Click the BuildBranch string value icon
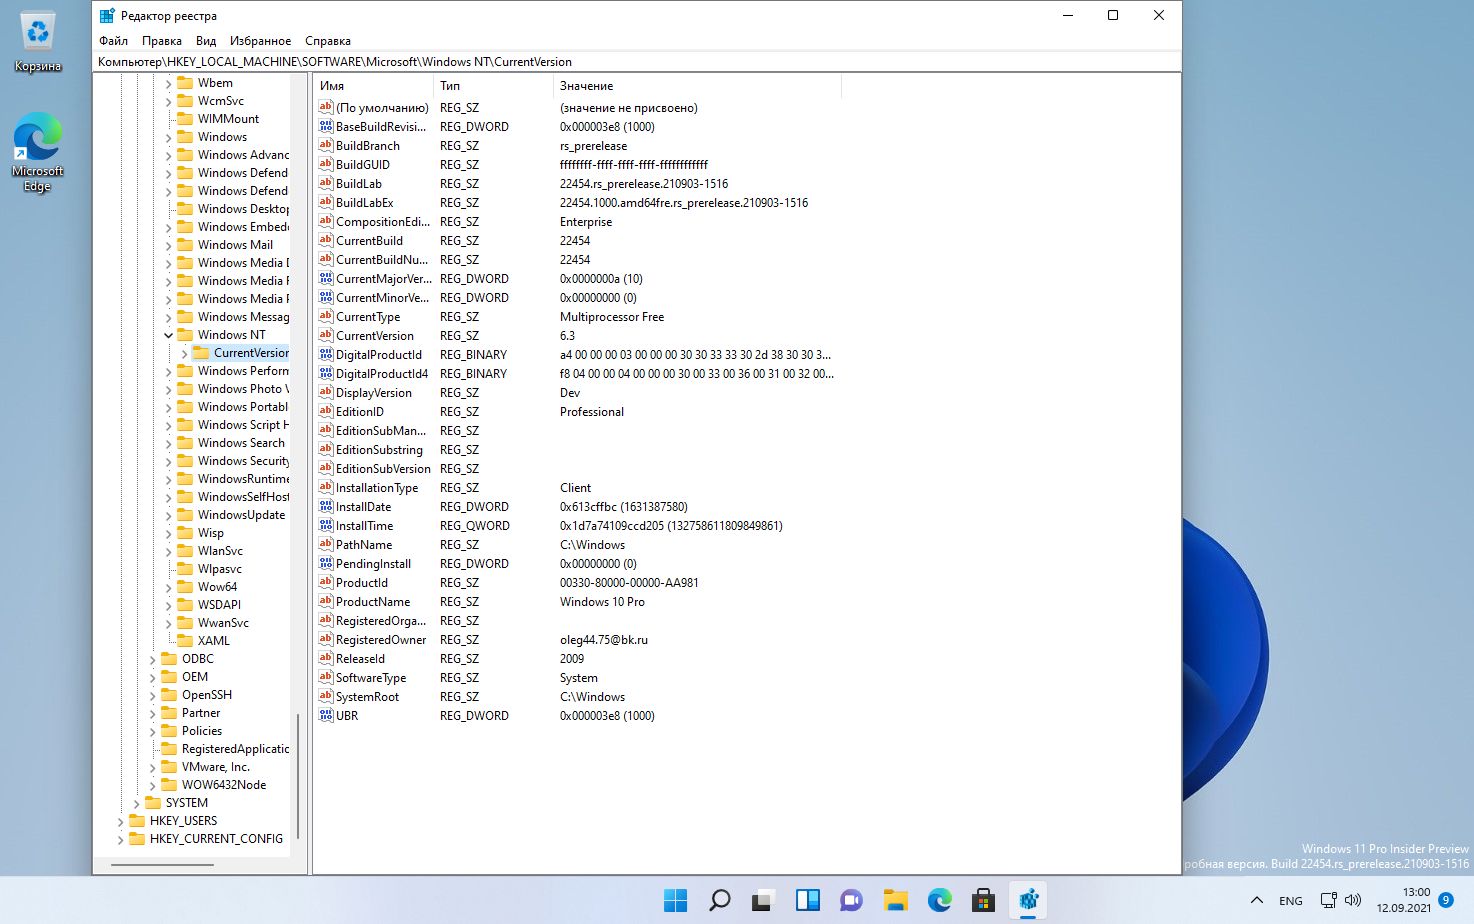 [326, 146]
